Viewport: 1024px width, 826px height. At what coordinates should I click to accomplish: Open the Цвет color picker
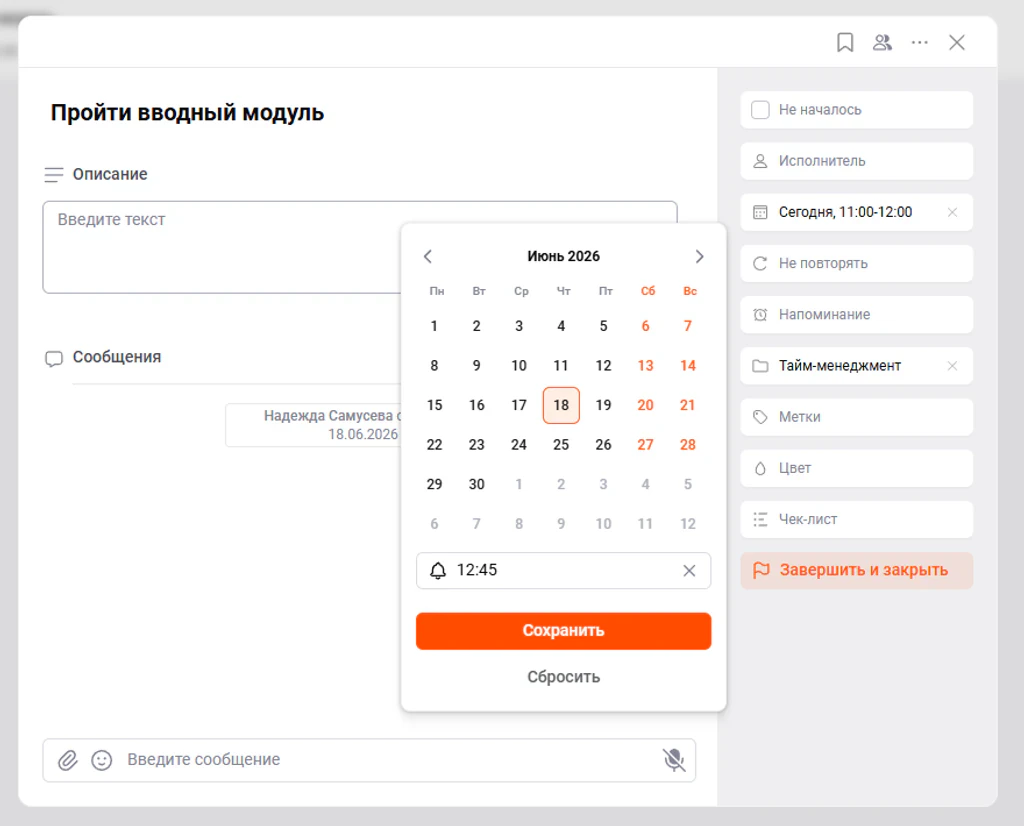(857, 468)
